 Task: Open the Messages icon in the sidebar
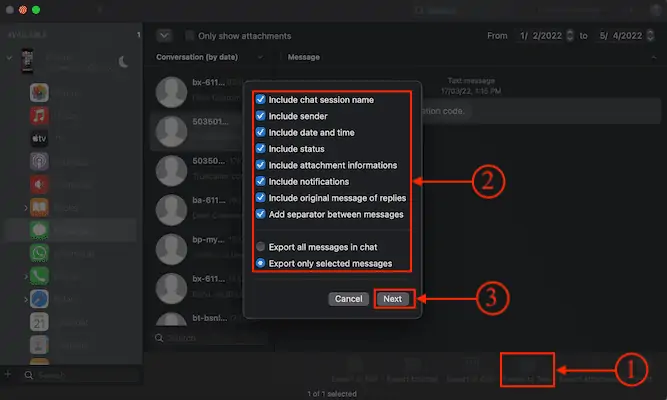(39, 229)
